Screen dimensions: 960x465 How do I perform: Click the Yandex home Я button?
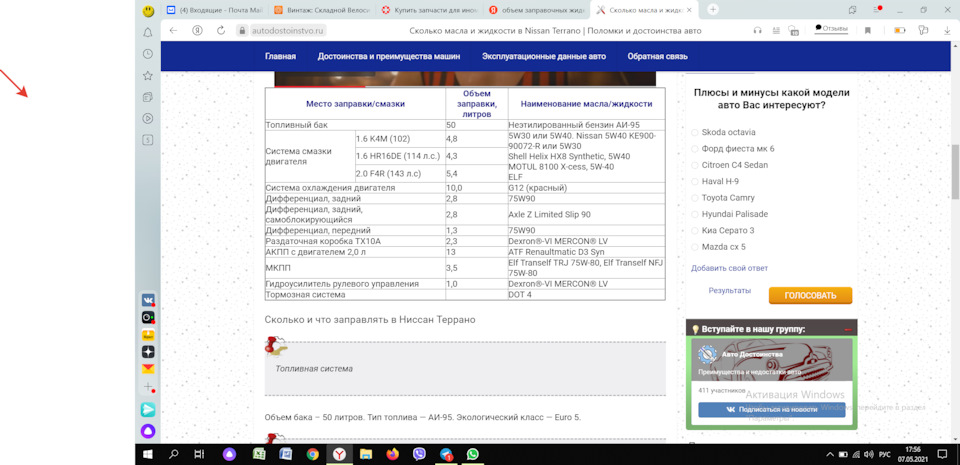197,31
